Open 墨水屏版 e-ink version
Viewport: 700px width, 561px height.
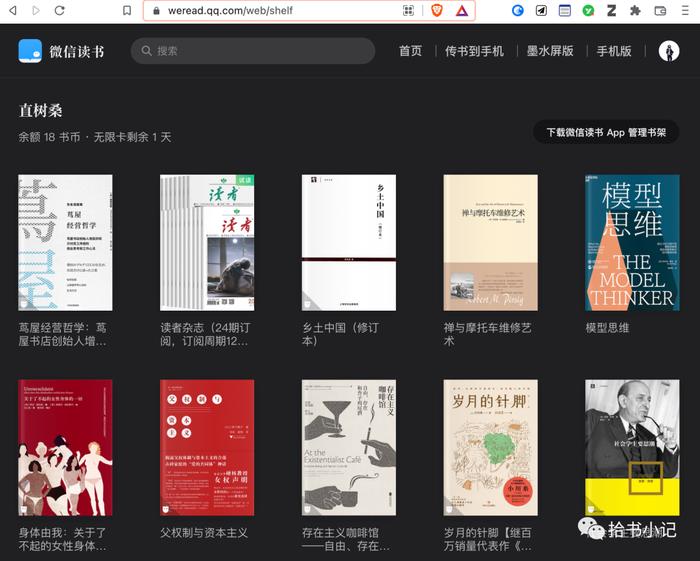(x=550, y=51)
